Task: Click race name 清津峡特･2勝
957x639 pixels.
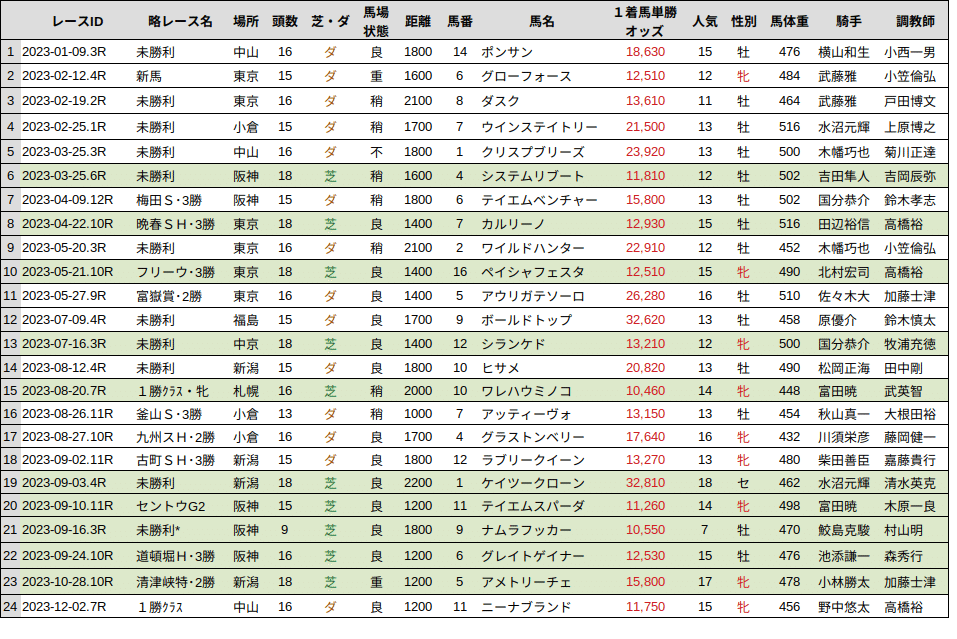Action: pyautogui.click(x=176, y=582)
